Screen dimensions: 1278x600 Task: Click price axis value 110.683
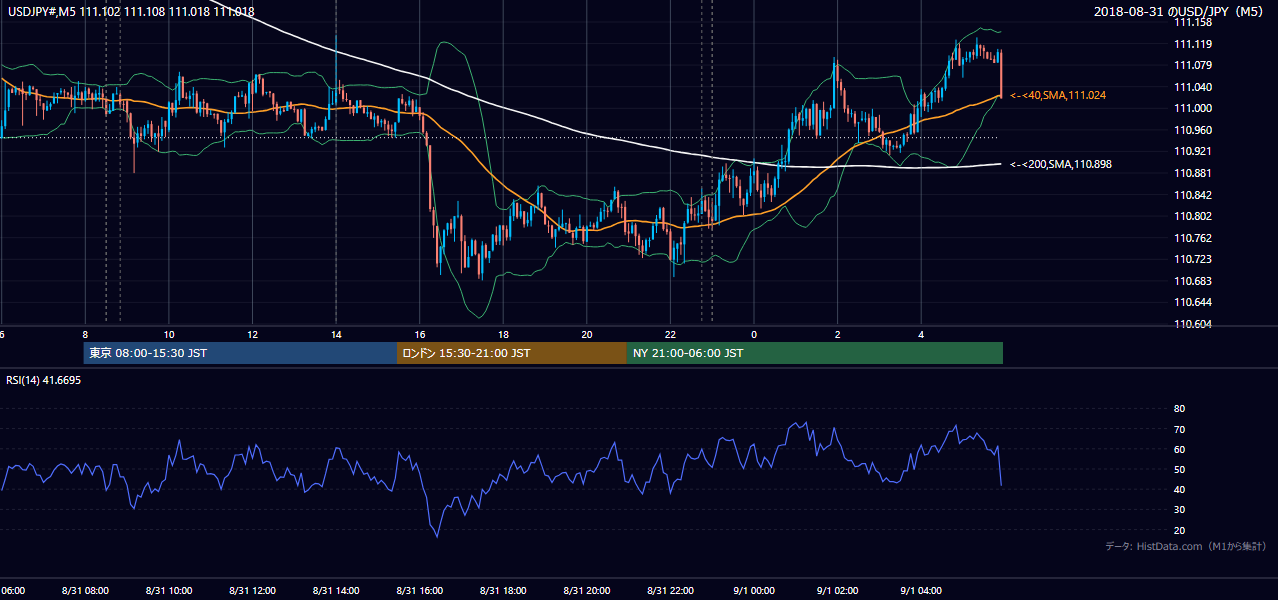(x=1192, y=281)
